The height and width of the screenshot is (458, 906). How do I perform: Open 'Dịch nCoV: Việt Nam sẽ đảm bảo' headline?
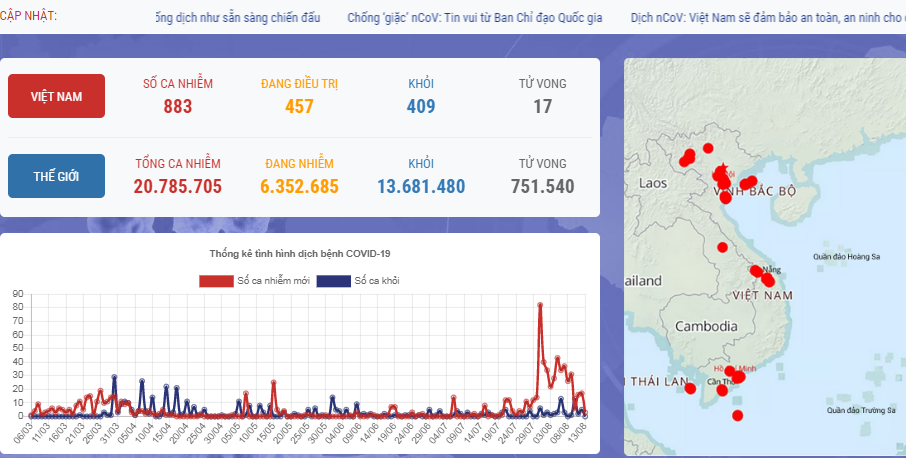coord(768,17)
